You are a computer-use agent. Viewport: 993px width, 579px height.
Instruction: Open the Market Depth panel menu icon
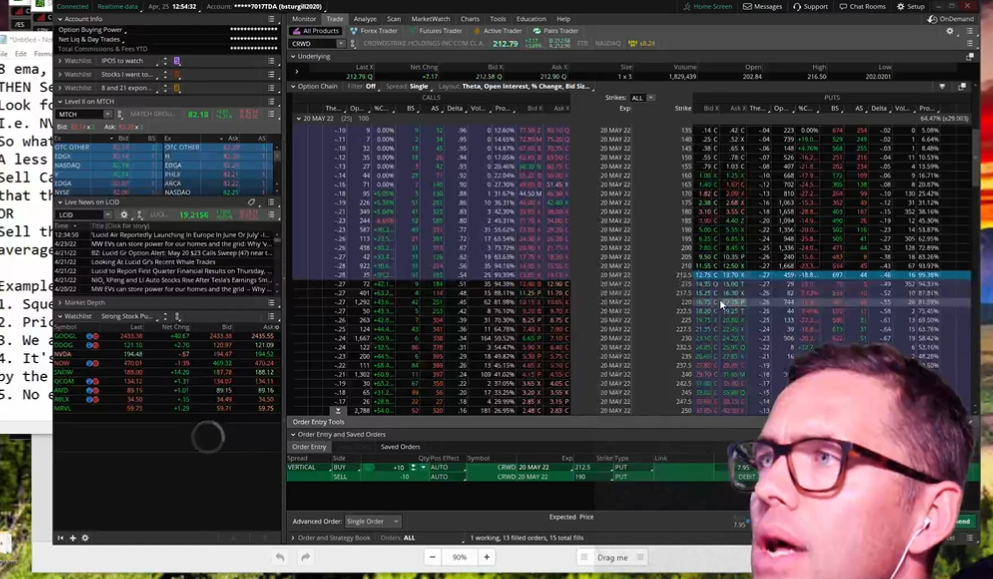[x=271, y=303]
